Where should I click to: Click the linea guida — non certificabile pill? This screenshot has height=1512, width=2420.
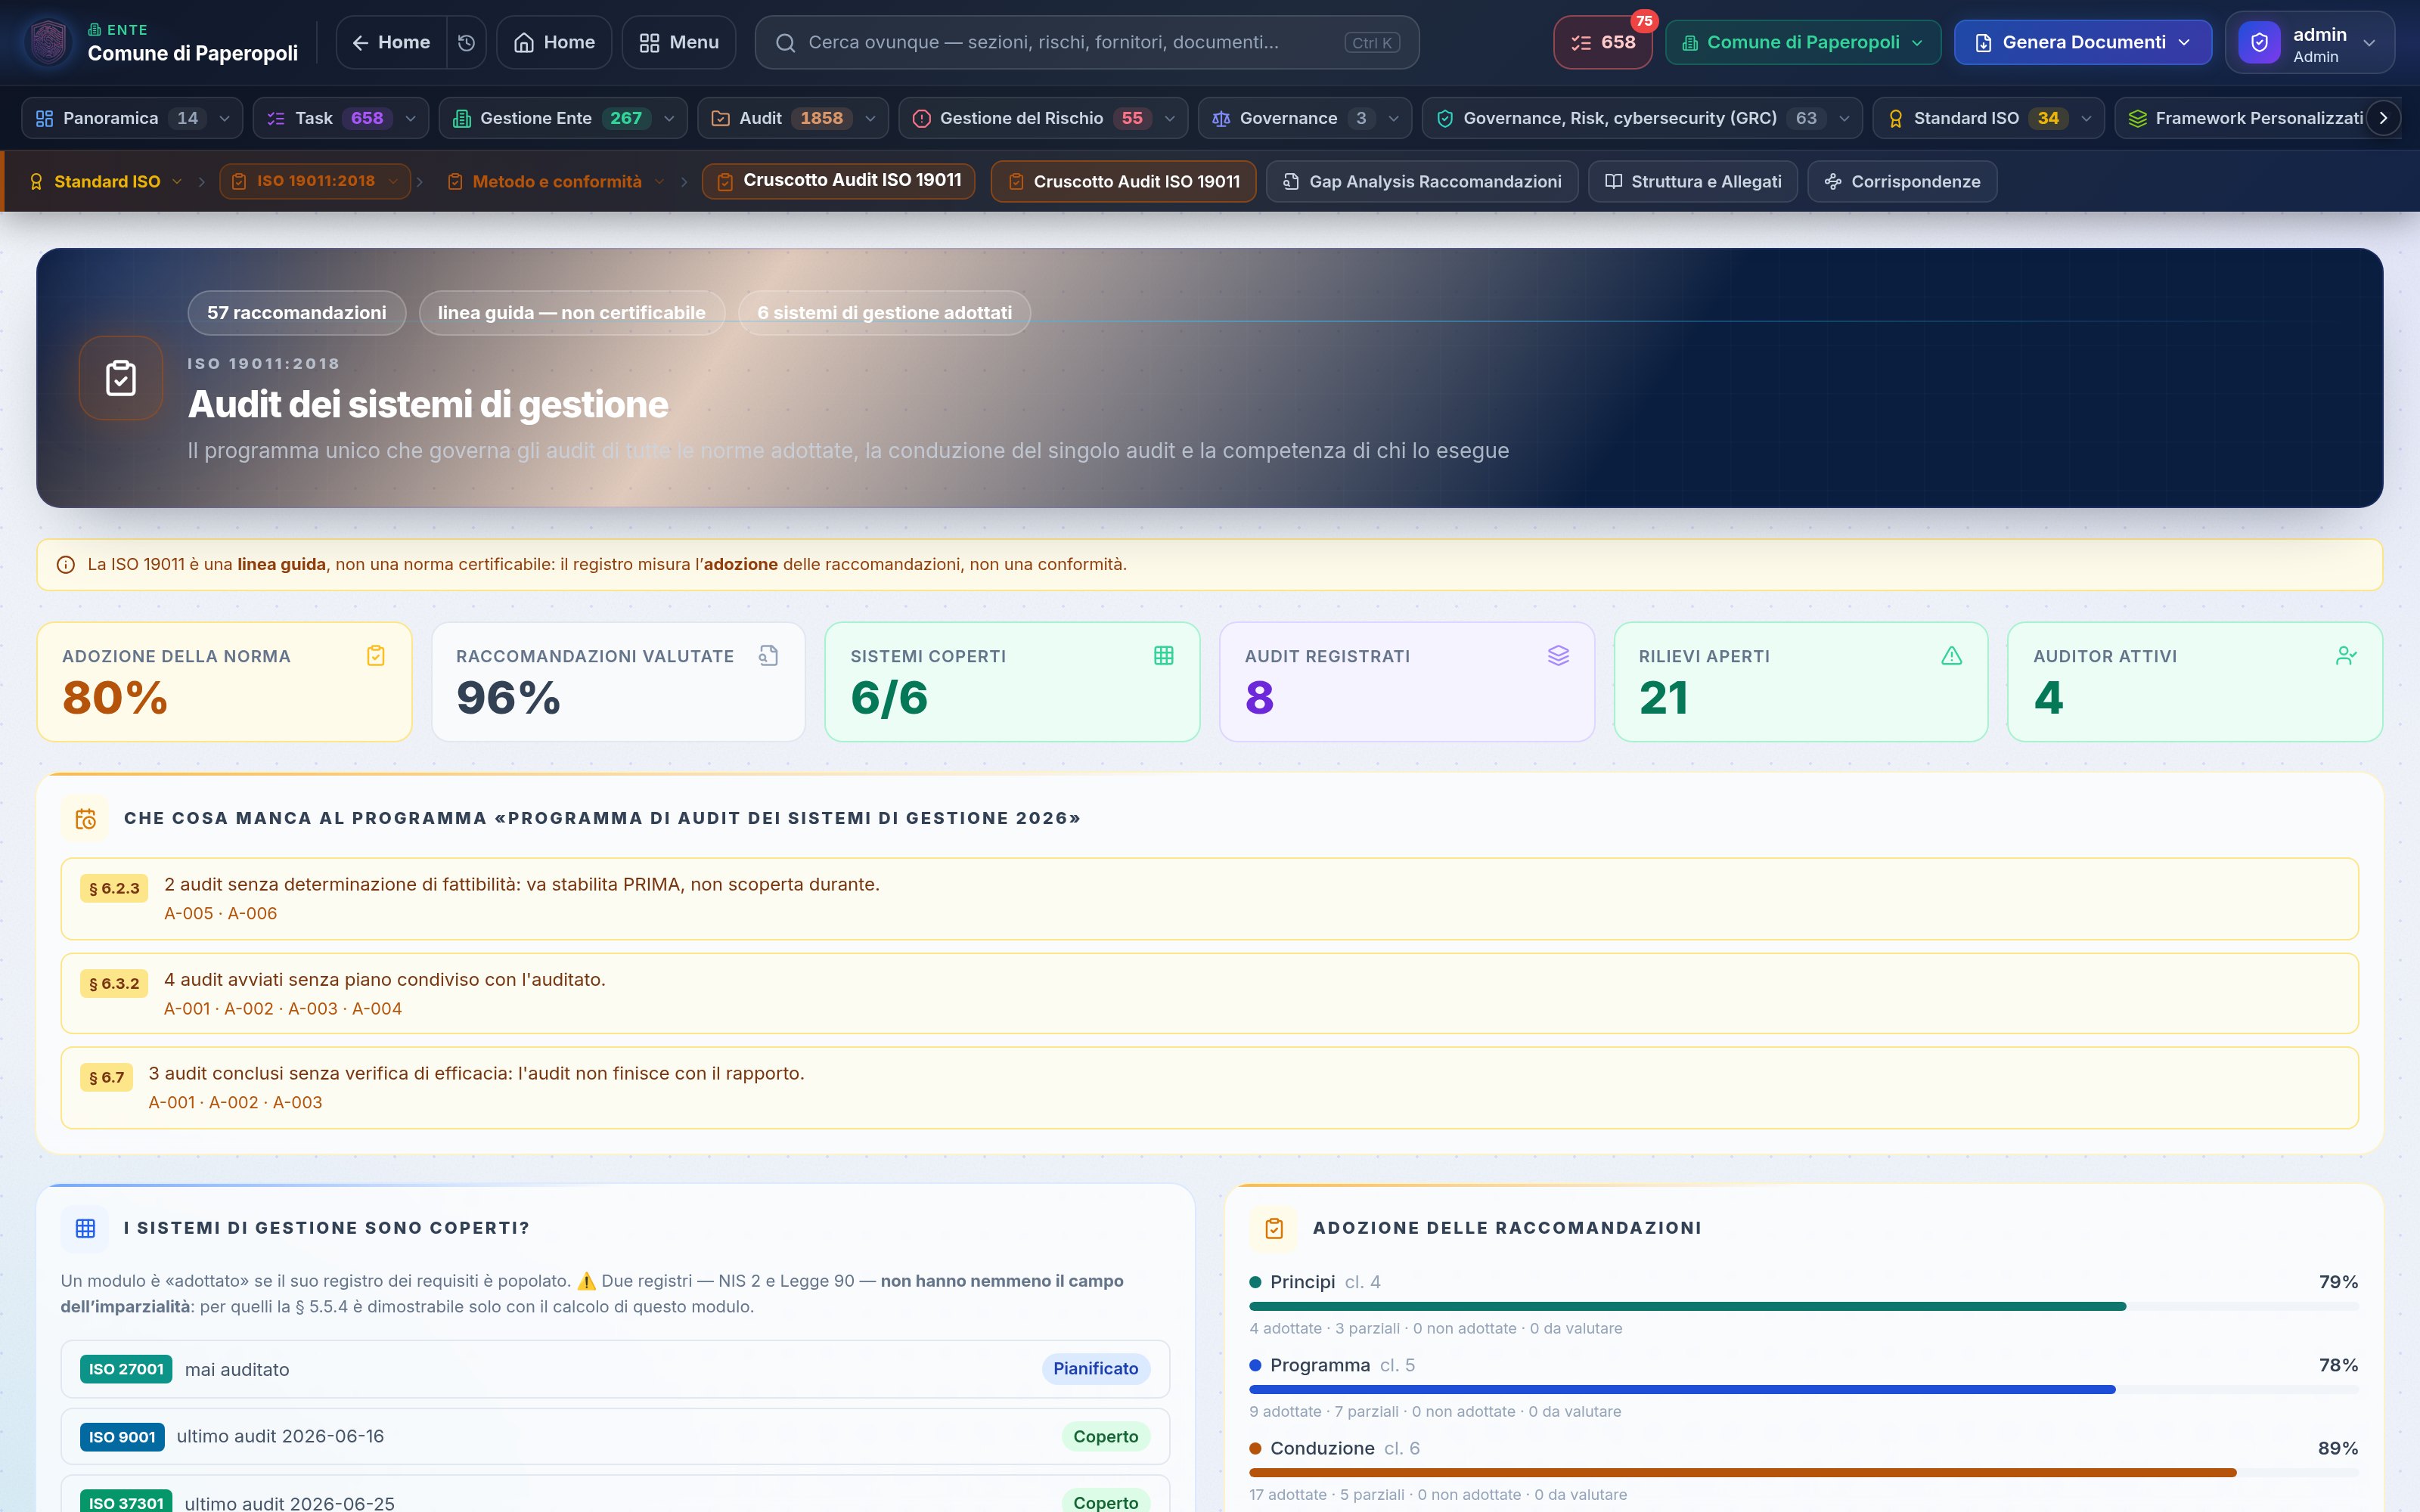click(571, 313)
